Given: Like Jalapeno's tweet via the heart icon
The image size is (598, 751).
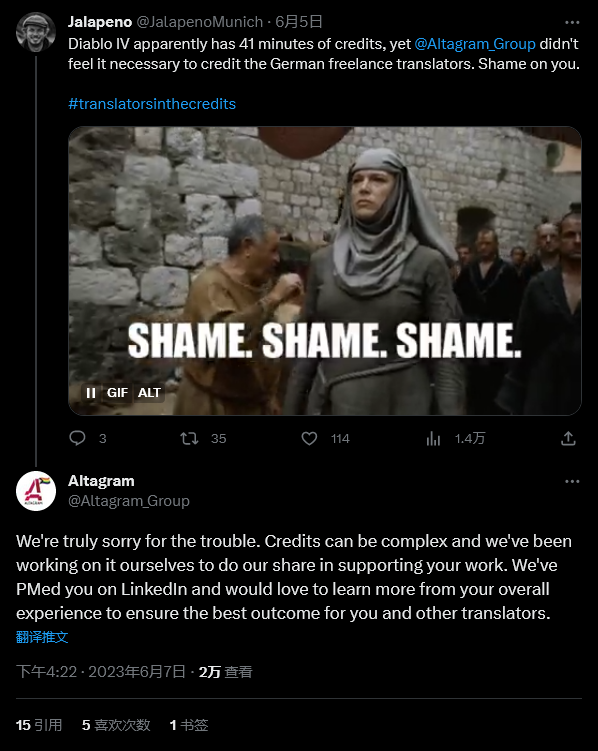Looking at the screenshot, I should (309, 438).
